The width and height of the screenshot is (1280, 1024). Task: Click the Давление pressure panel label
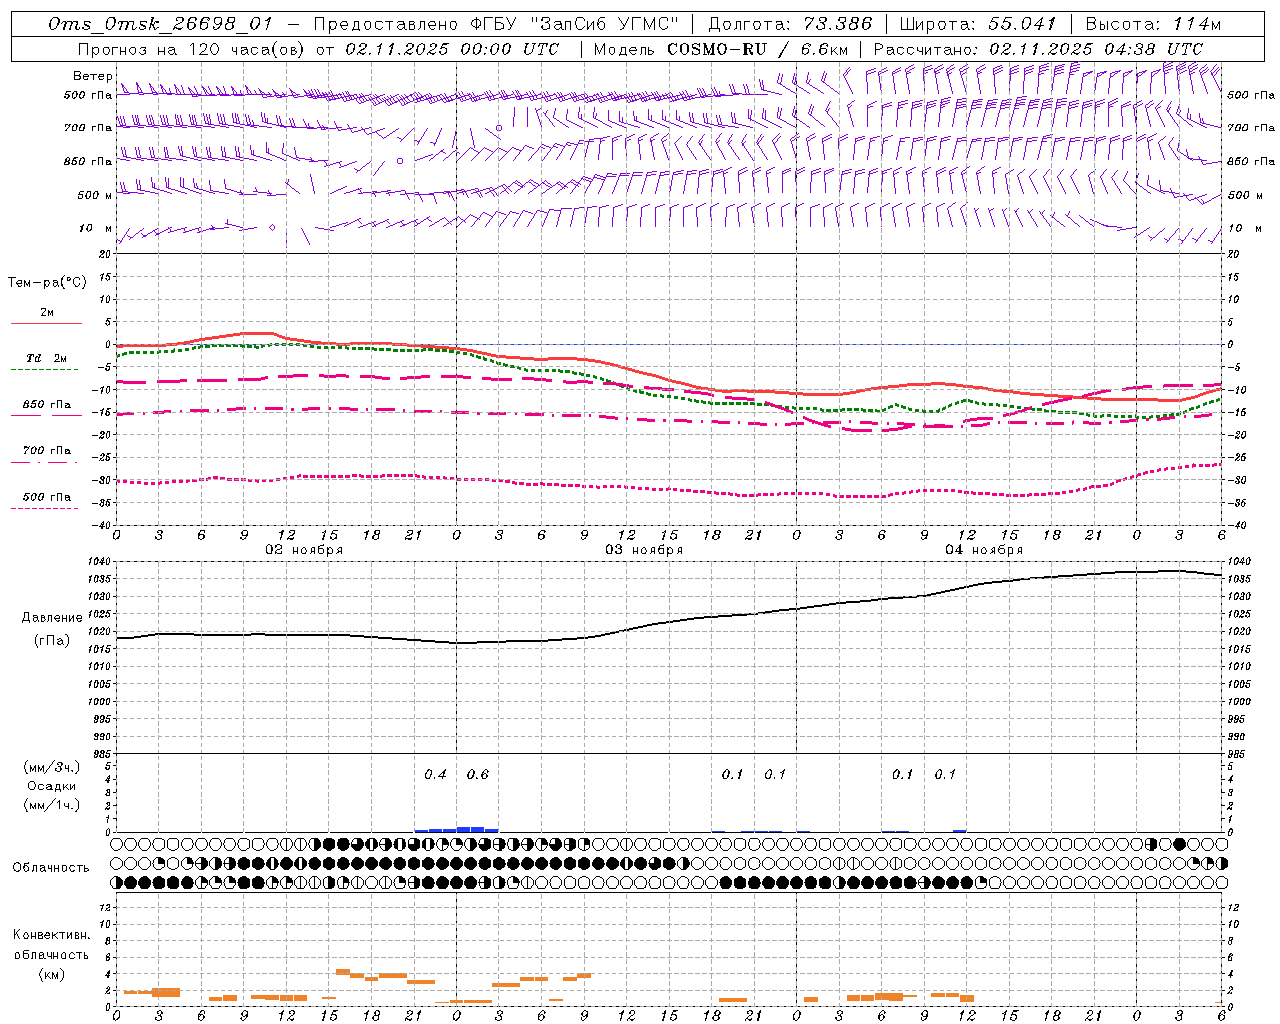[51, 618]
